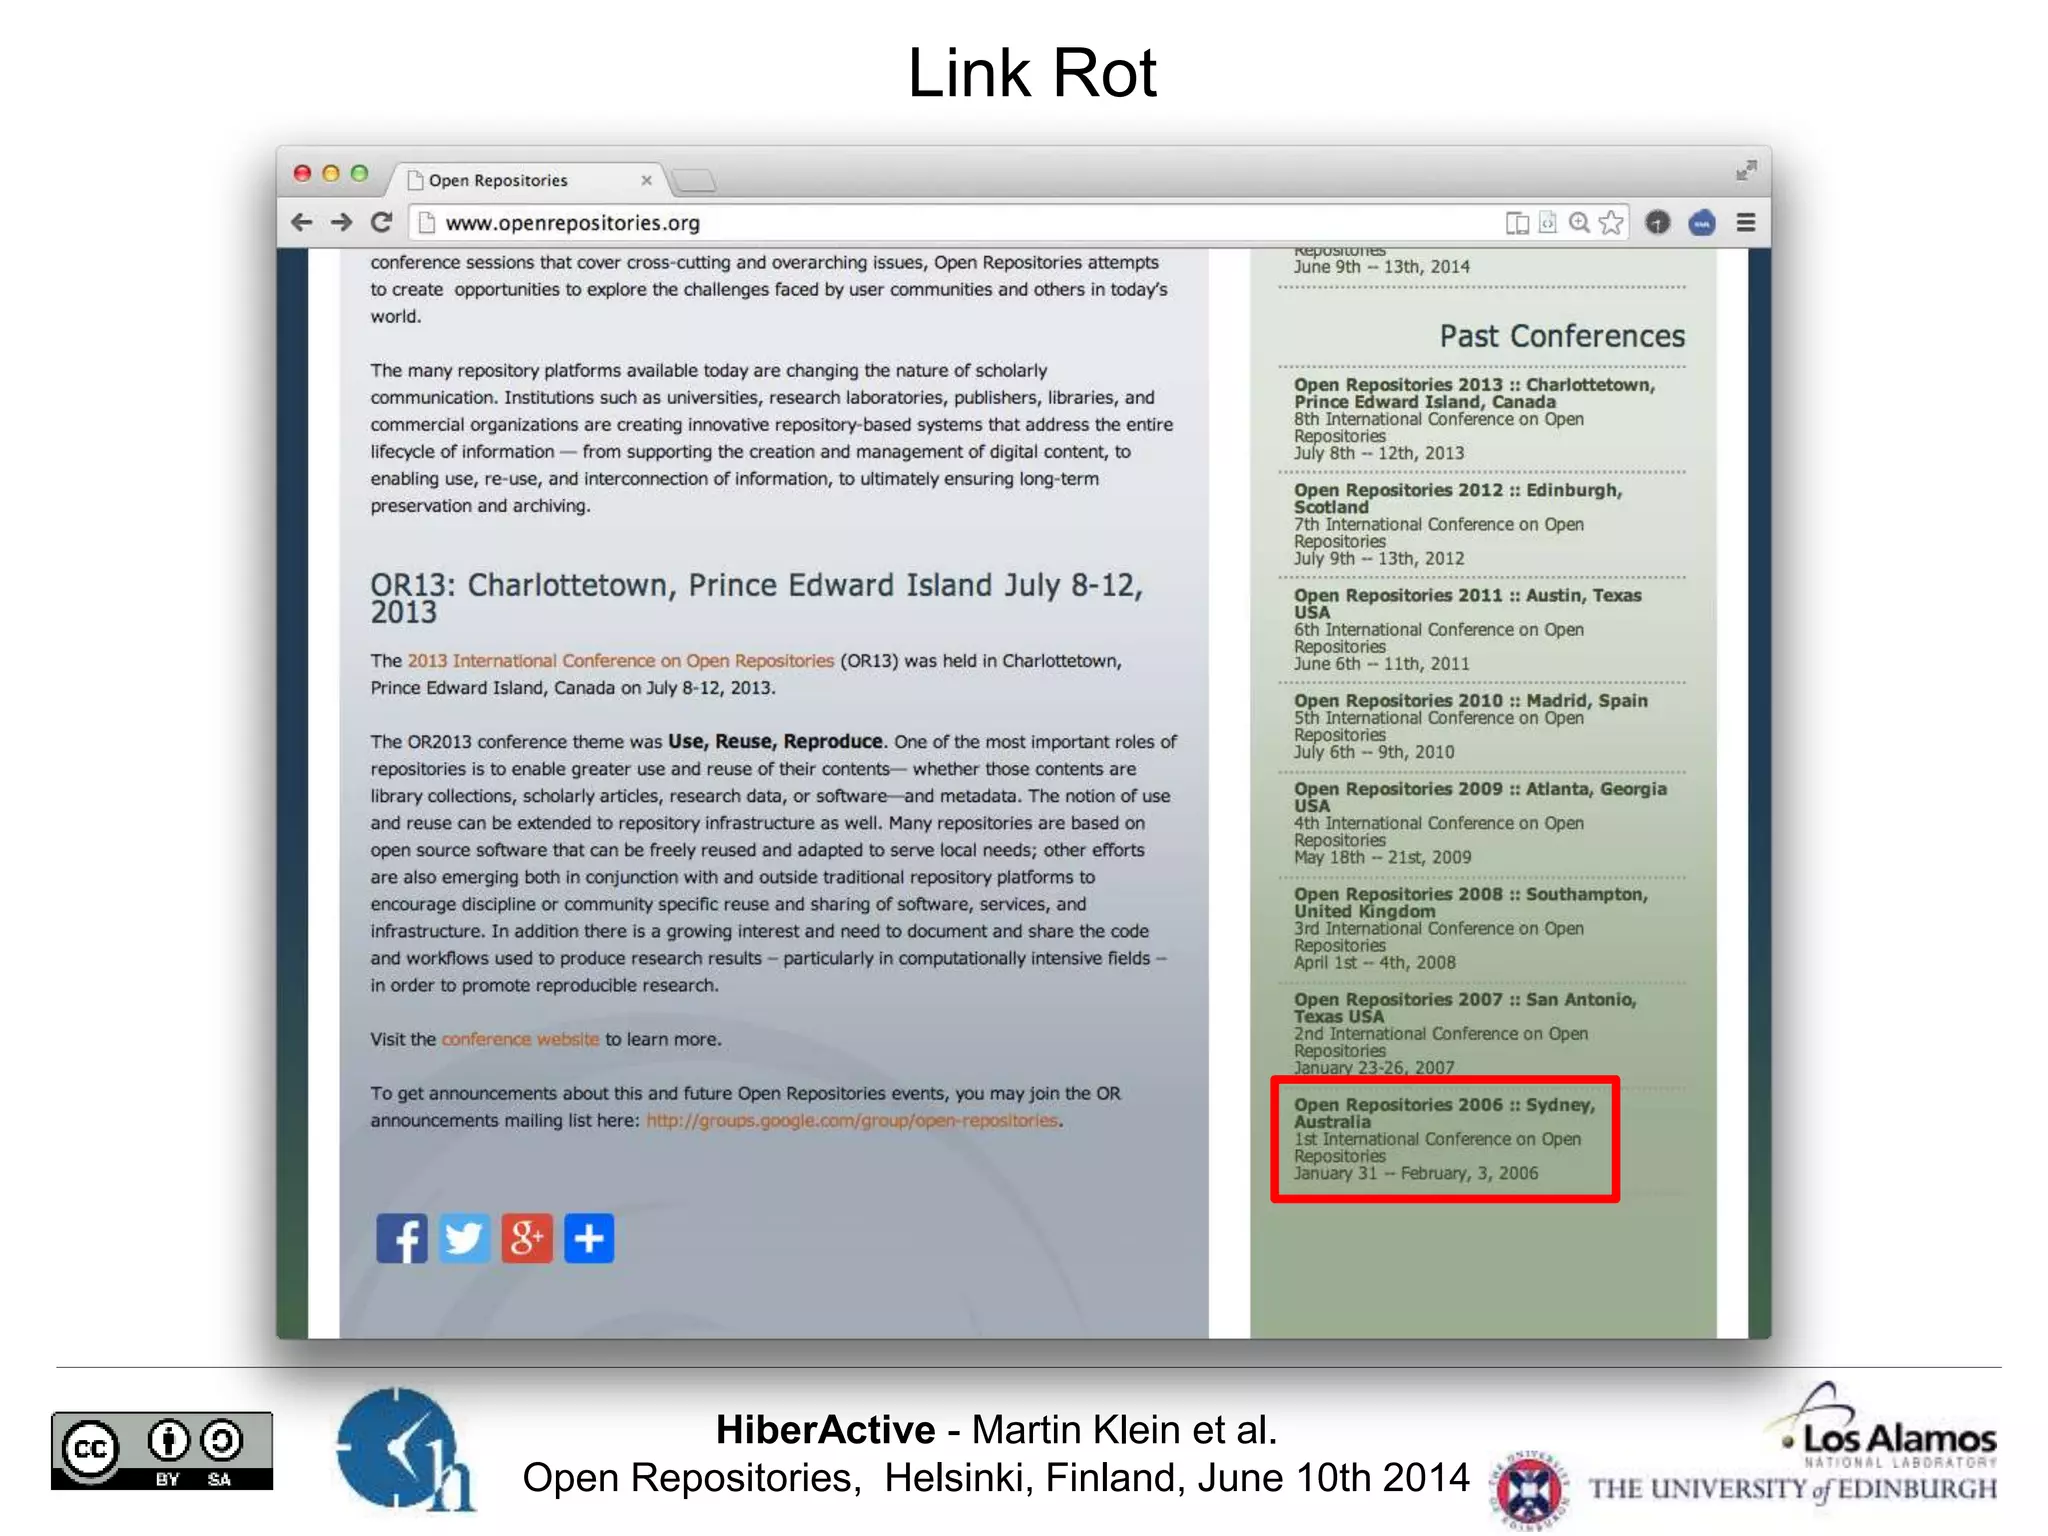Open Open Repositories 2011 Austin entry
2048x1536 pixels.
(1468, 629)
